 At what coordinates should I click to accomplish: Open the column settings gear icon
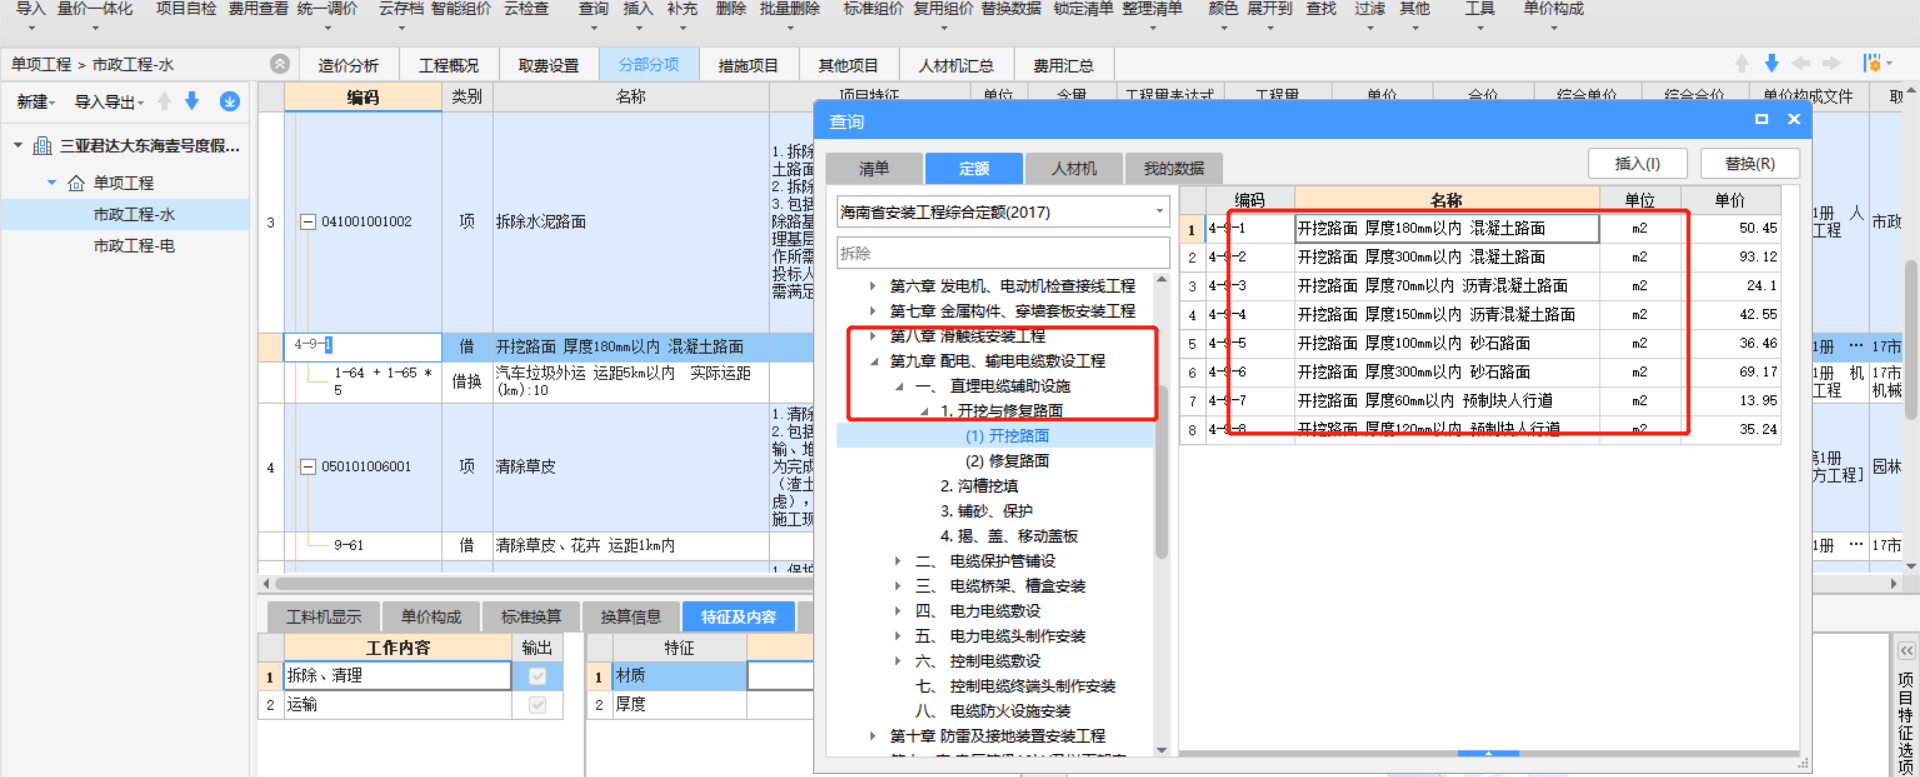(1872, 64)
